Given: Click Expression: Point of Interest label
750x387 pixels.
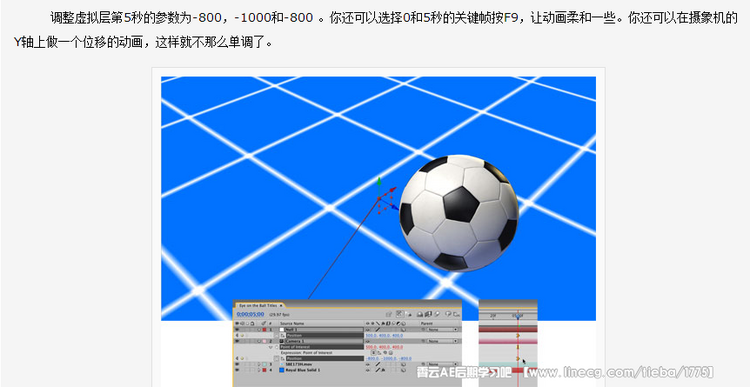Looking at the screenshot, I should point(307,353).
